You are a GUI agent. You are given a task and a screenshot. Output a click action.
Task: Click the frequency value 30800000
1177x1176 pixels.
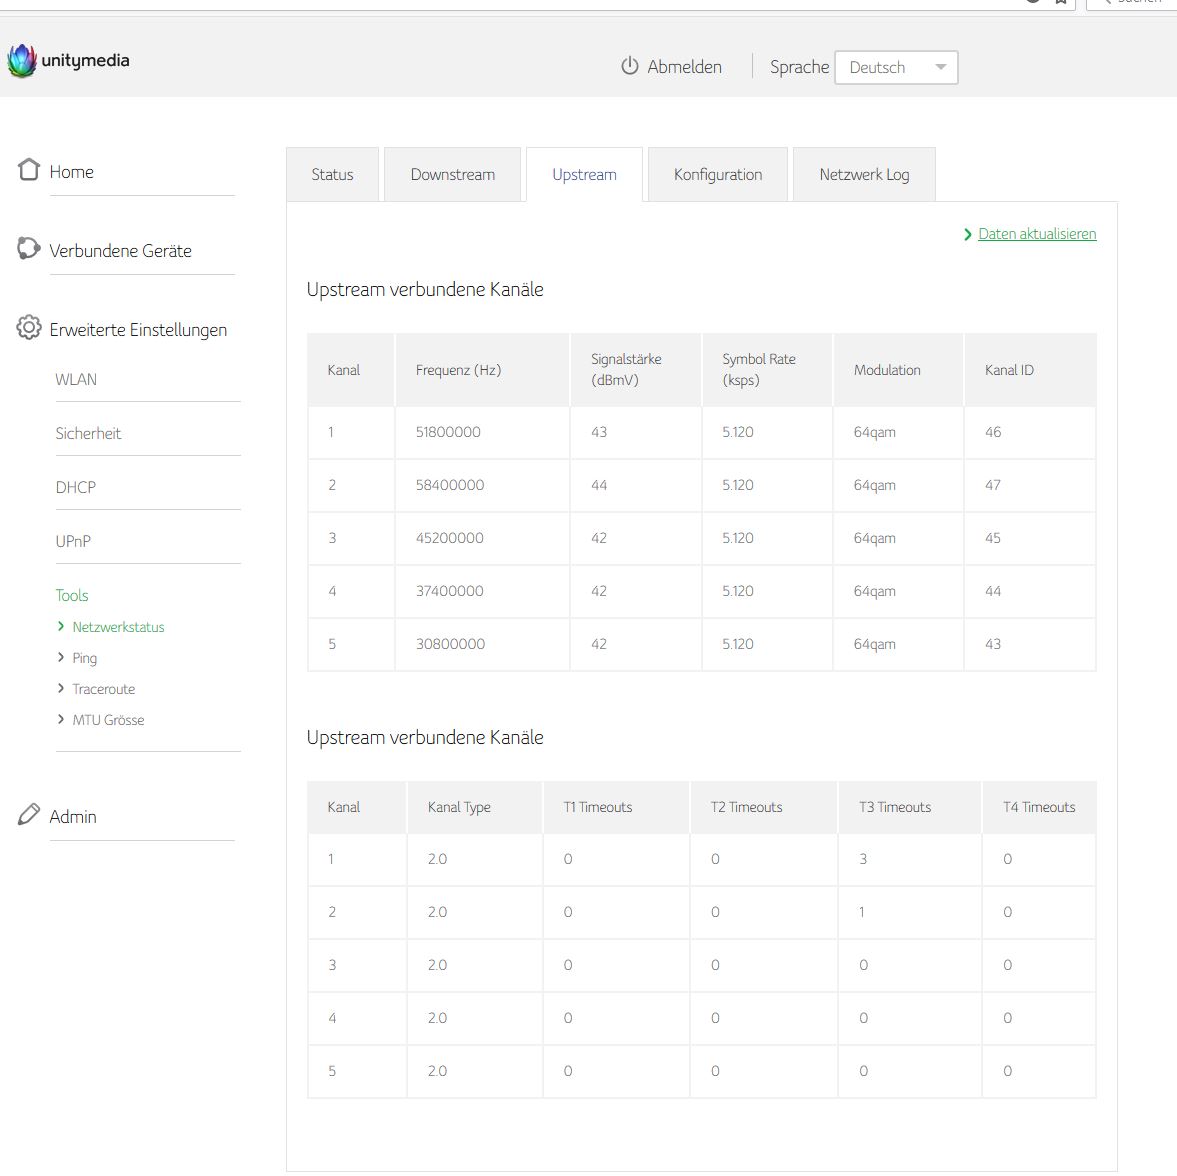point(450,644)
